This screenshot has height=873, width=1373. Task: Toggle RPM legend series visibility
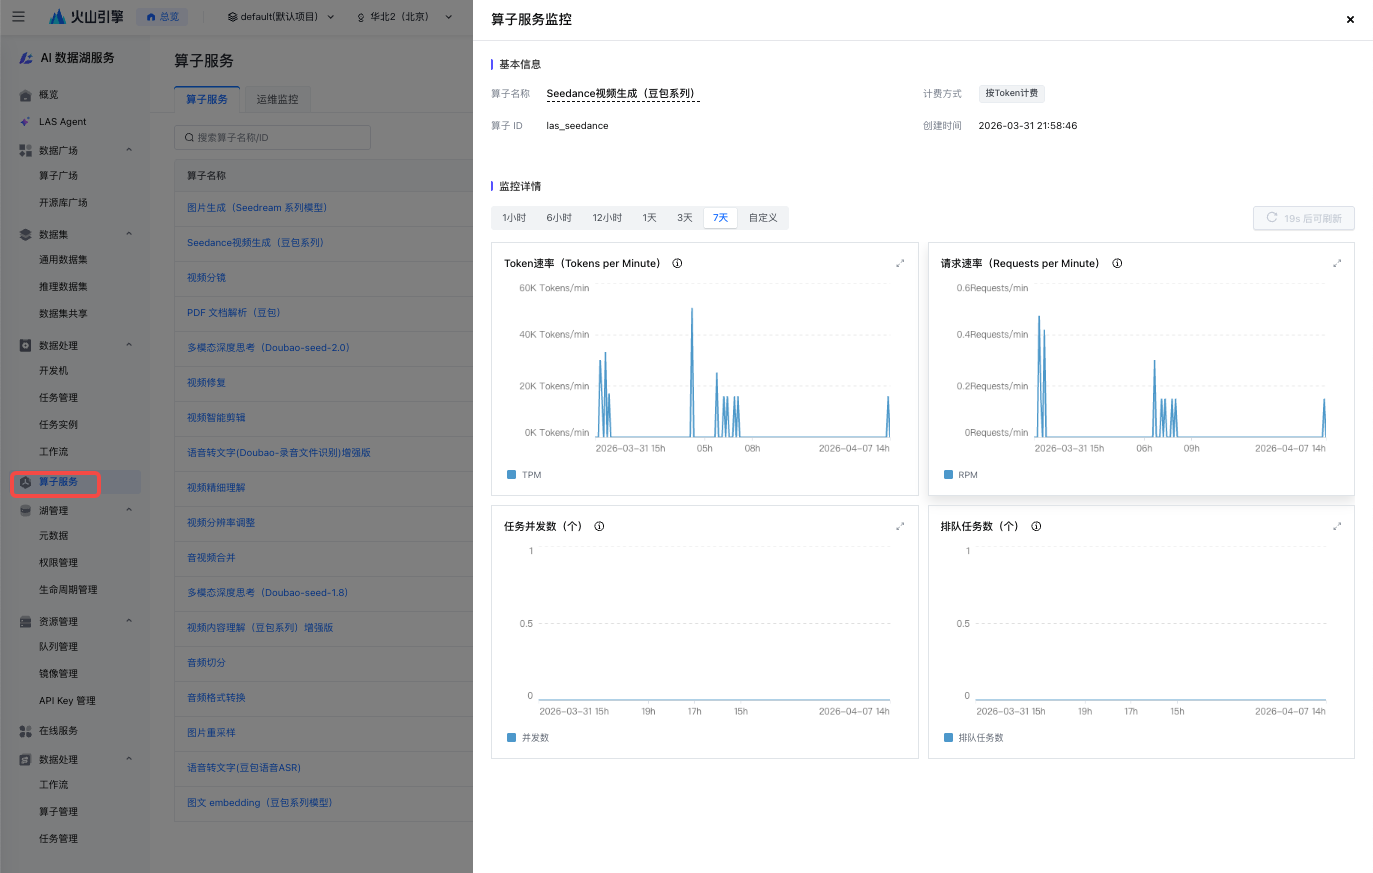click(x=960, y=475)
